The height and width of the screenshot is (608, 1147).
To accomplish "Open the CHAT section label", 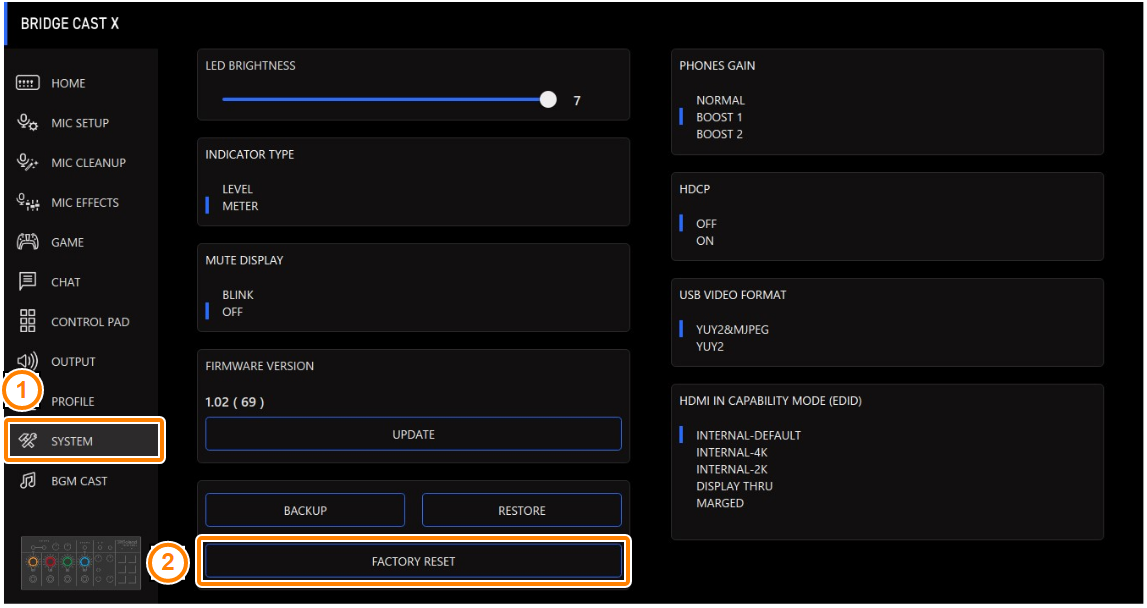I will (66, 282).
